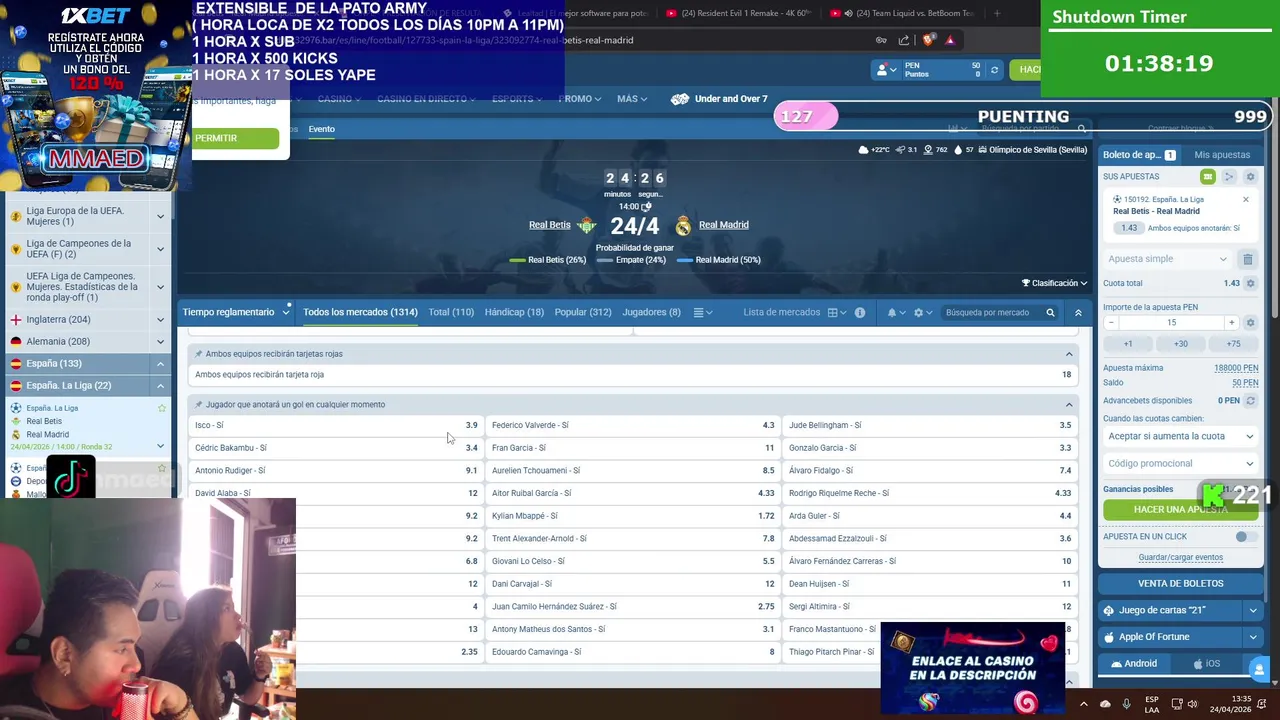Open iOS app download tab

(x=1207, y=664)
